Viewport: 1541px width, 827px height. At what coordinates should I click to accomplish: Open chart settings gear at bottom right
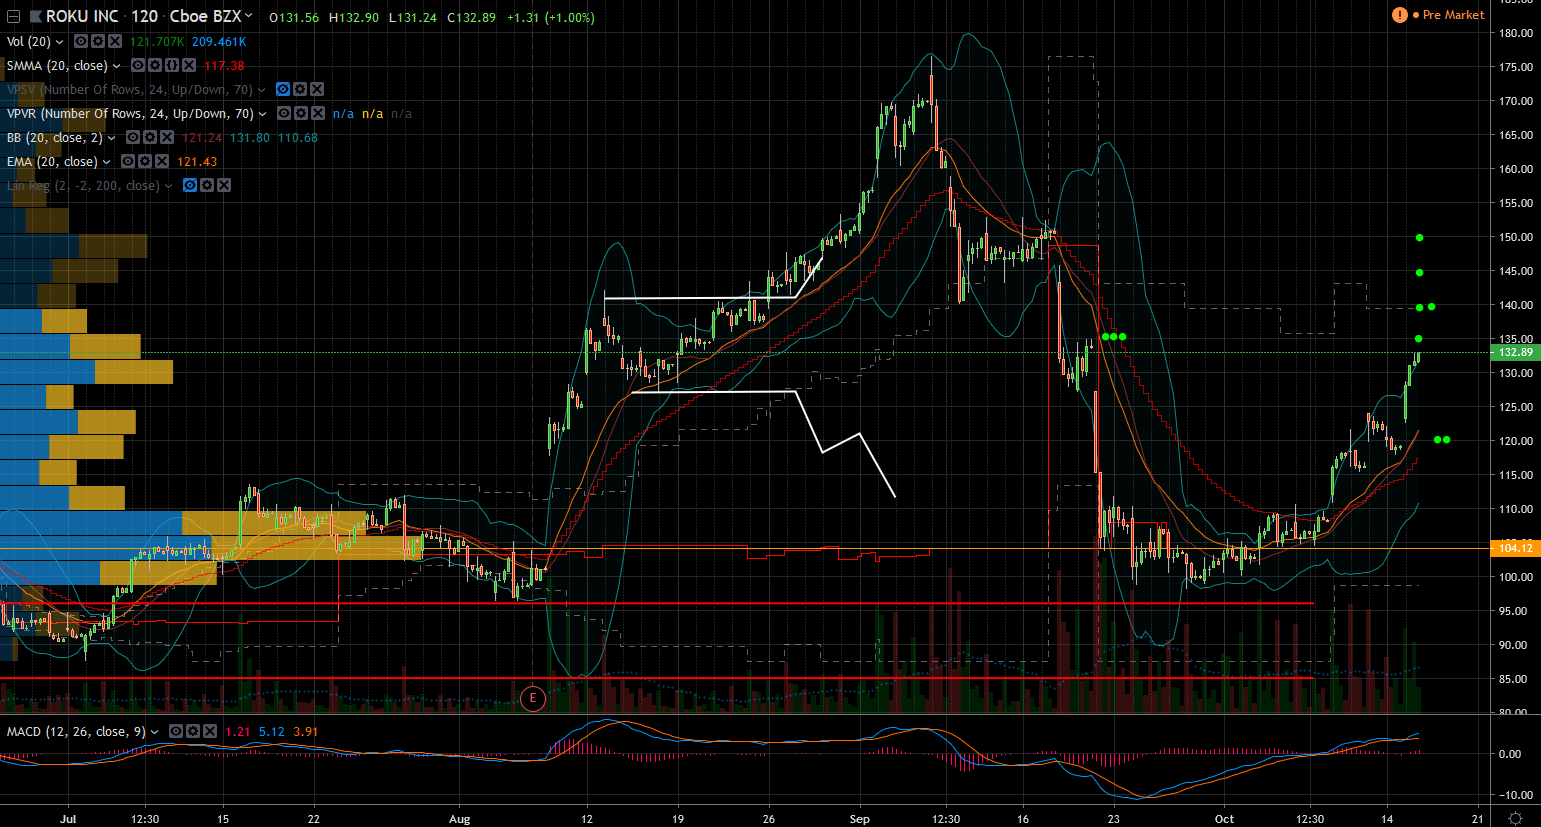(1515, 819)
